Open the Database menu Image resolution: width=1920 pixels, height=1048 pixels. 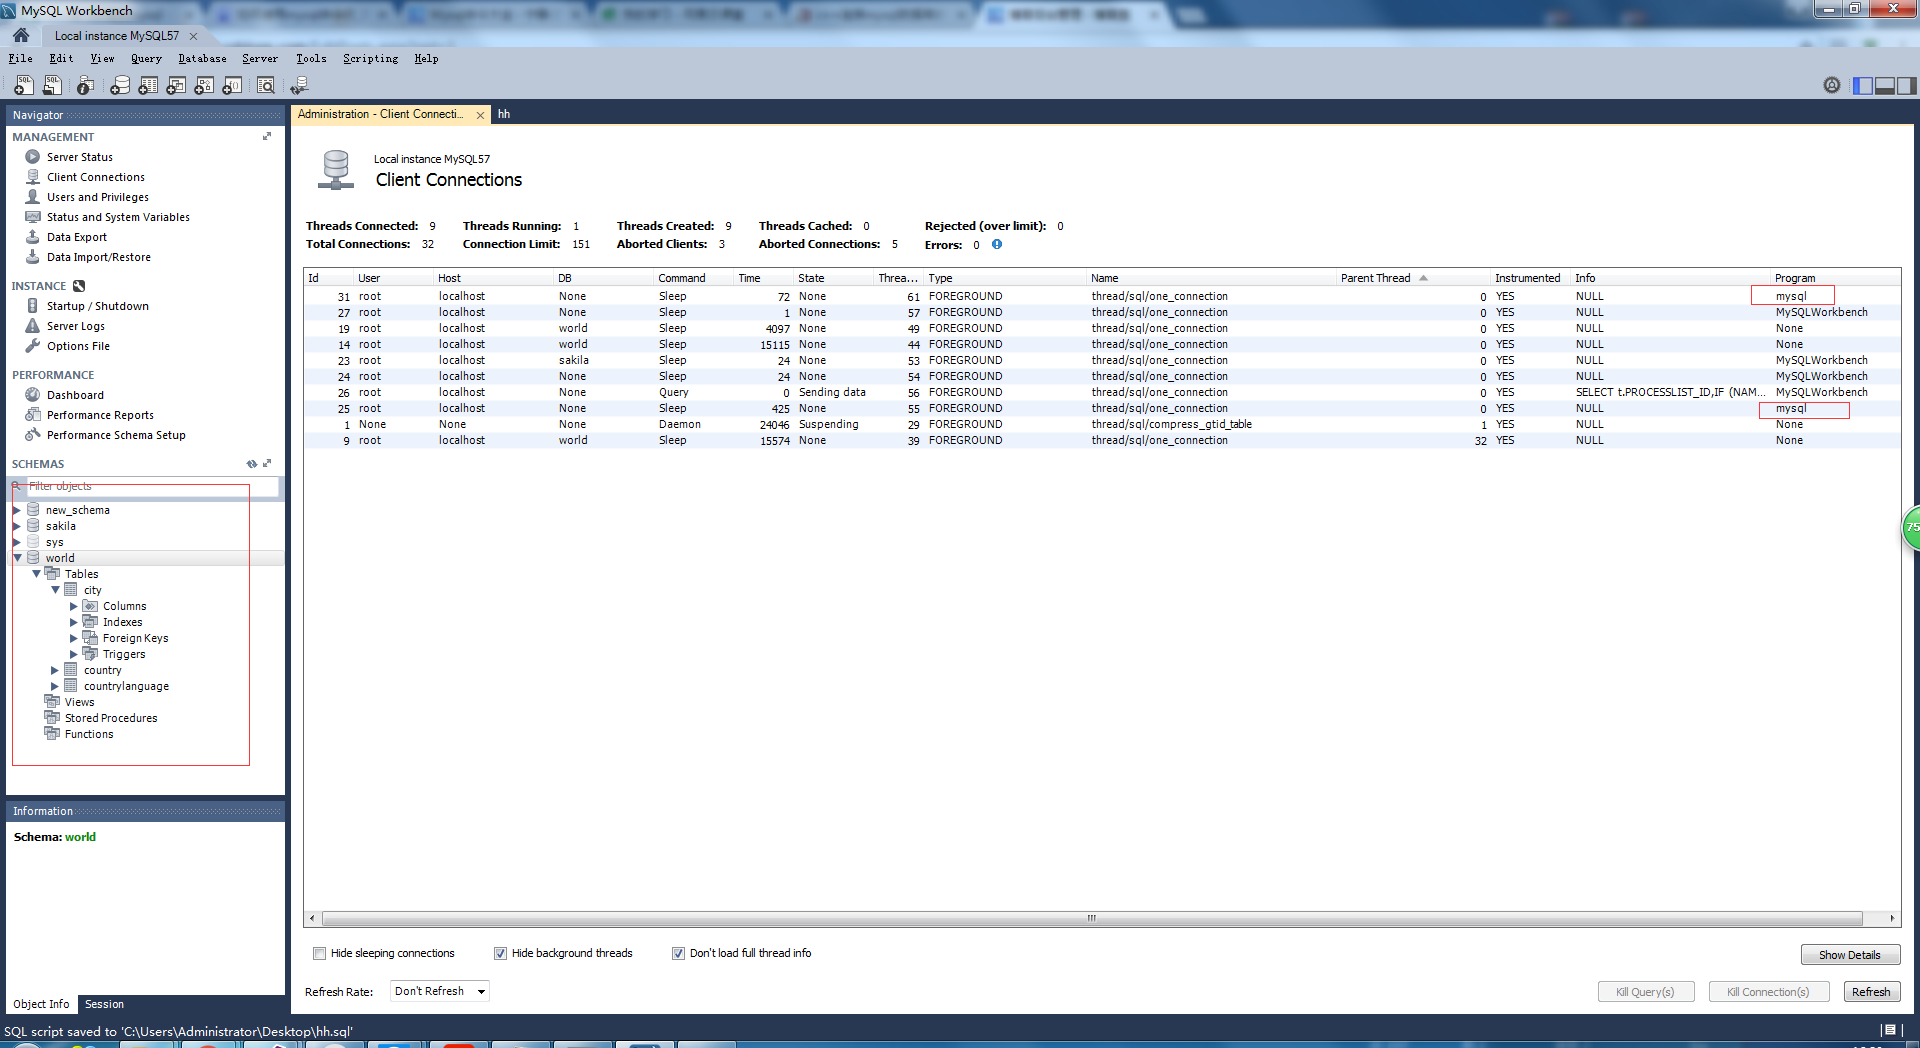click(x=202, y=59)
